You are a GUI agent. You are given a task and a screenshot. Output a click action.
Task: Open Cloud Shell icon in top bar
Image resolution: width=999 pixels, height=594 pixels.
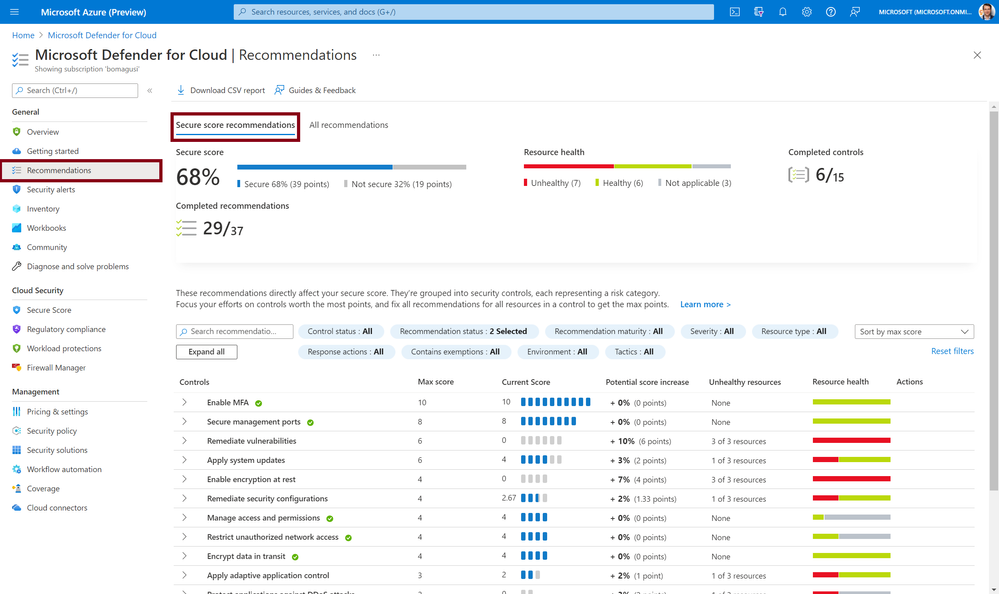click(x=735, y=11)
